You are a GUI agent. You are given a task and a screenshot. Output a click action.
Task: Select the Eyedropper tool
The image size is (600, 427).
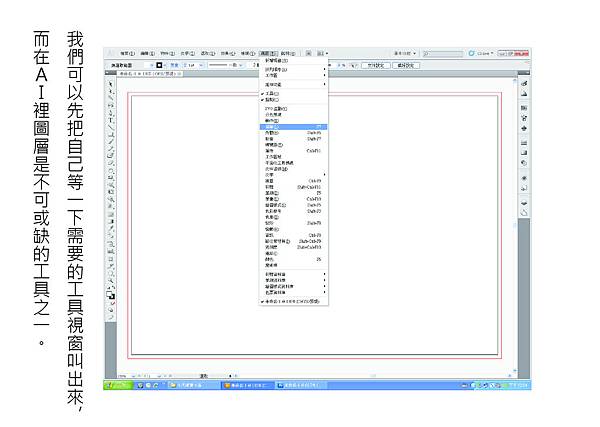(111, 228)
